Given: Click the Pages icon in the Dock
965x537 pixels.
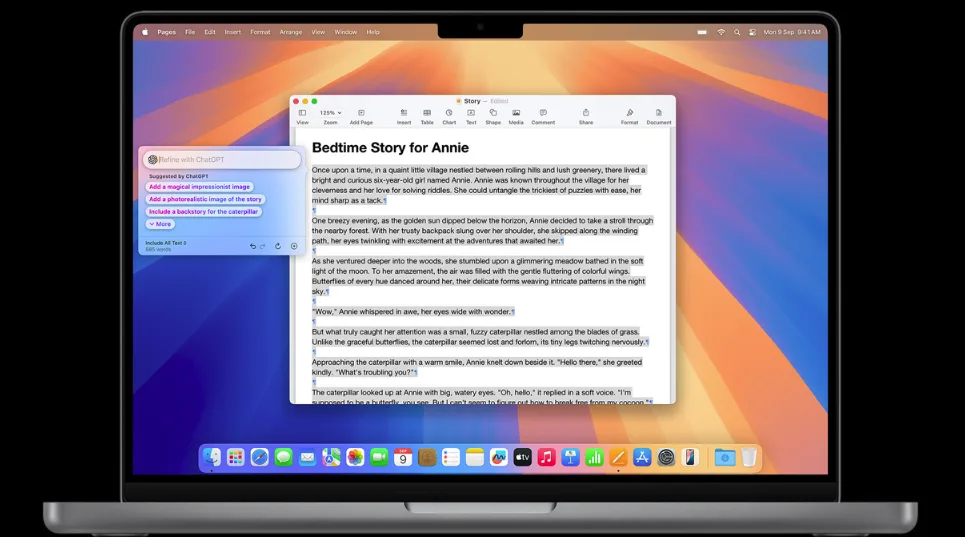Looking at the screenshot, I should [618, 457].
